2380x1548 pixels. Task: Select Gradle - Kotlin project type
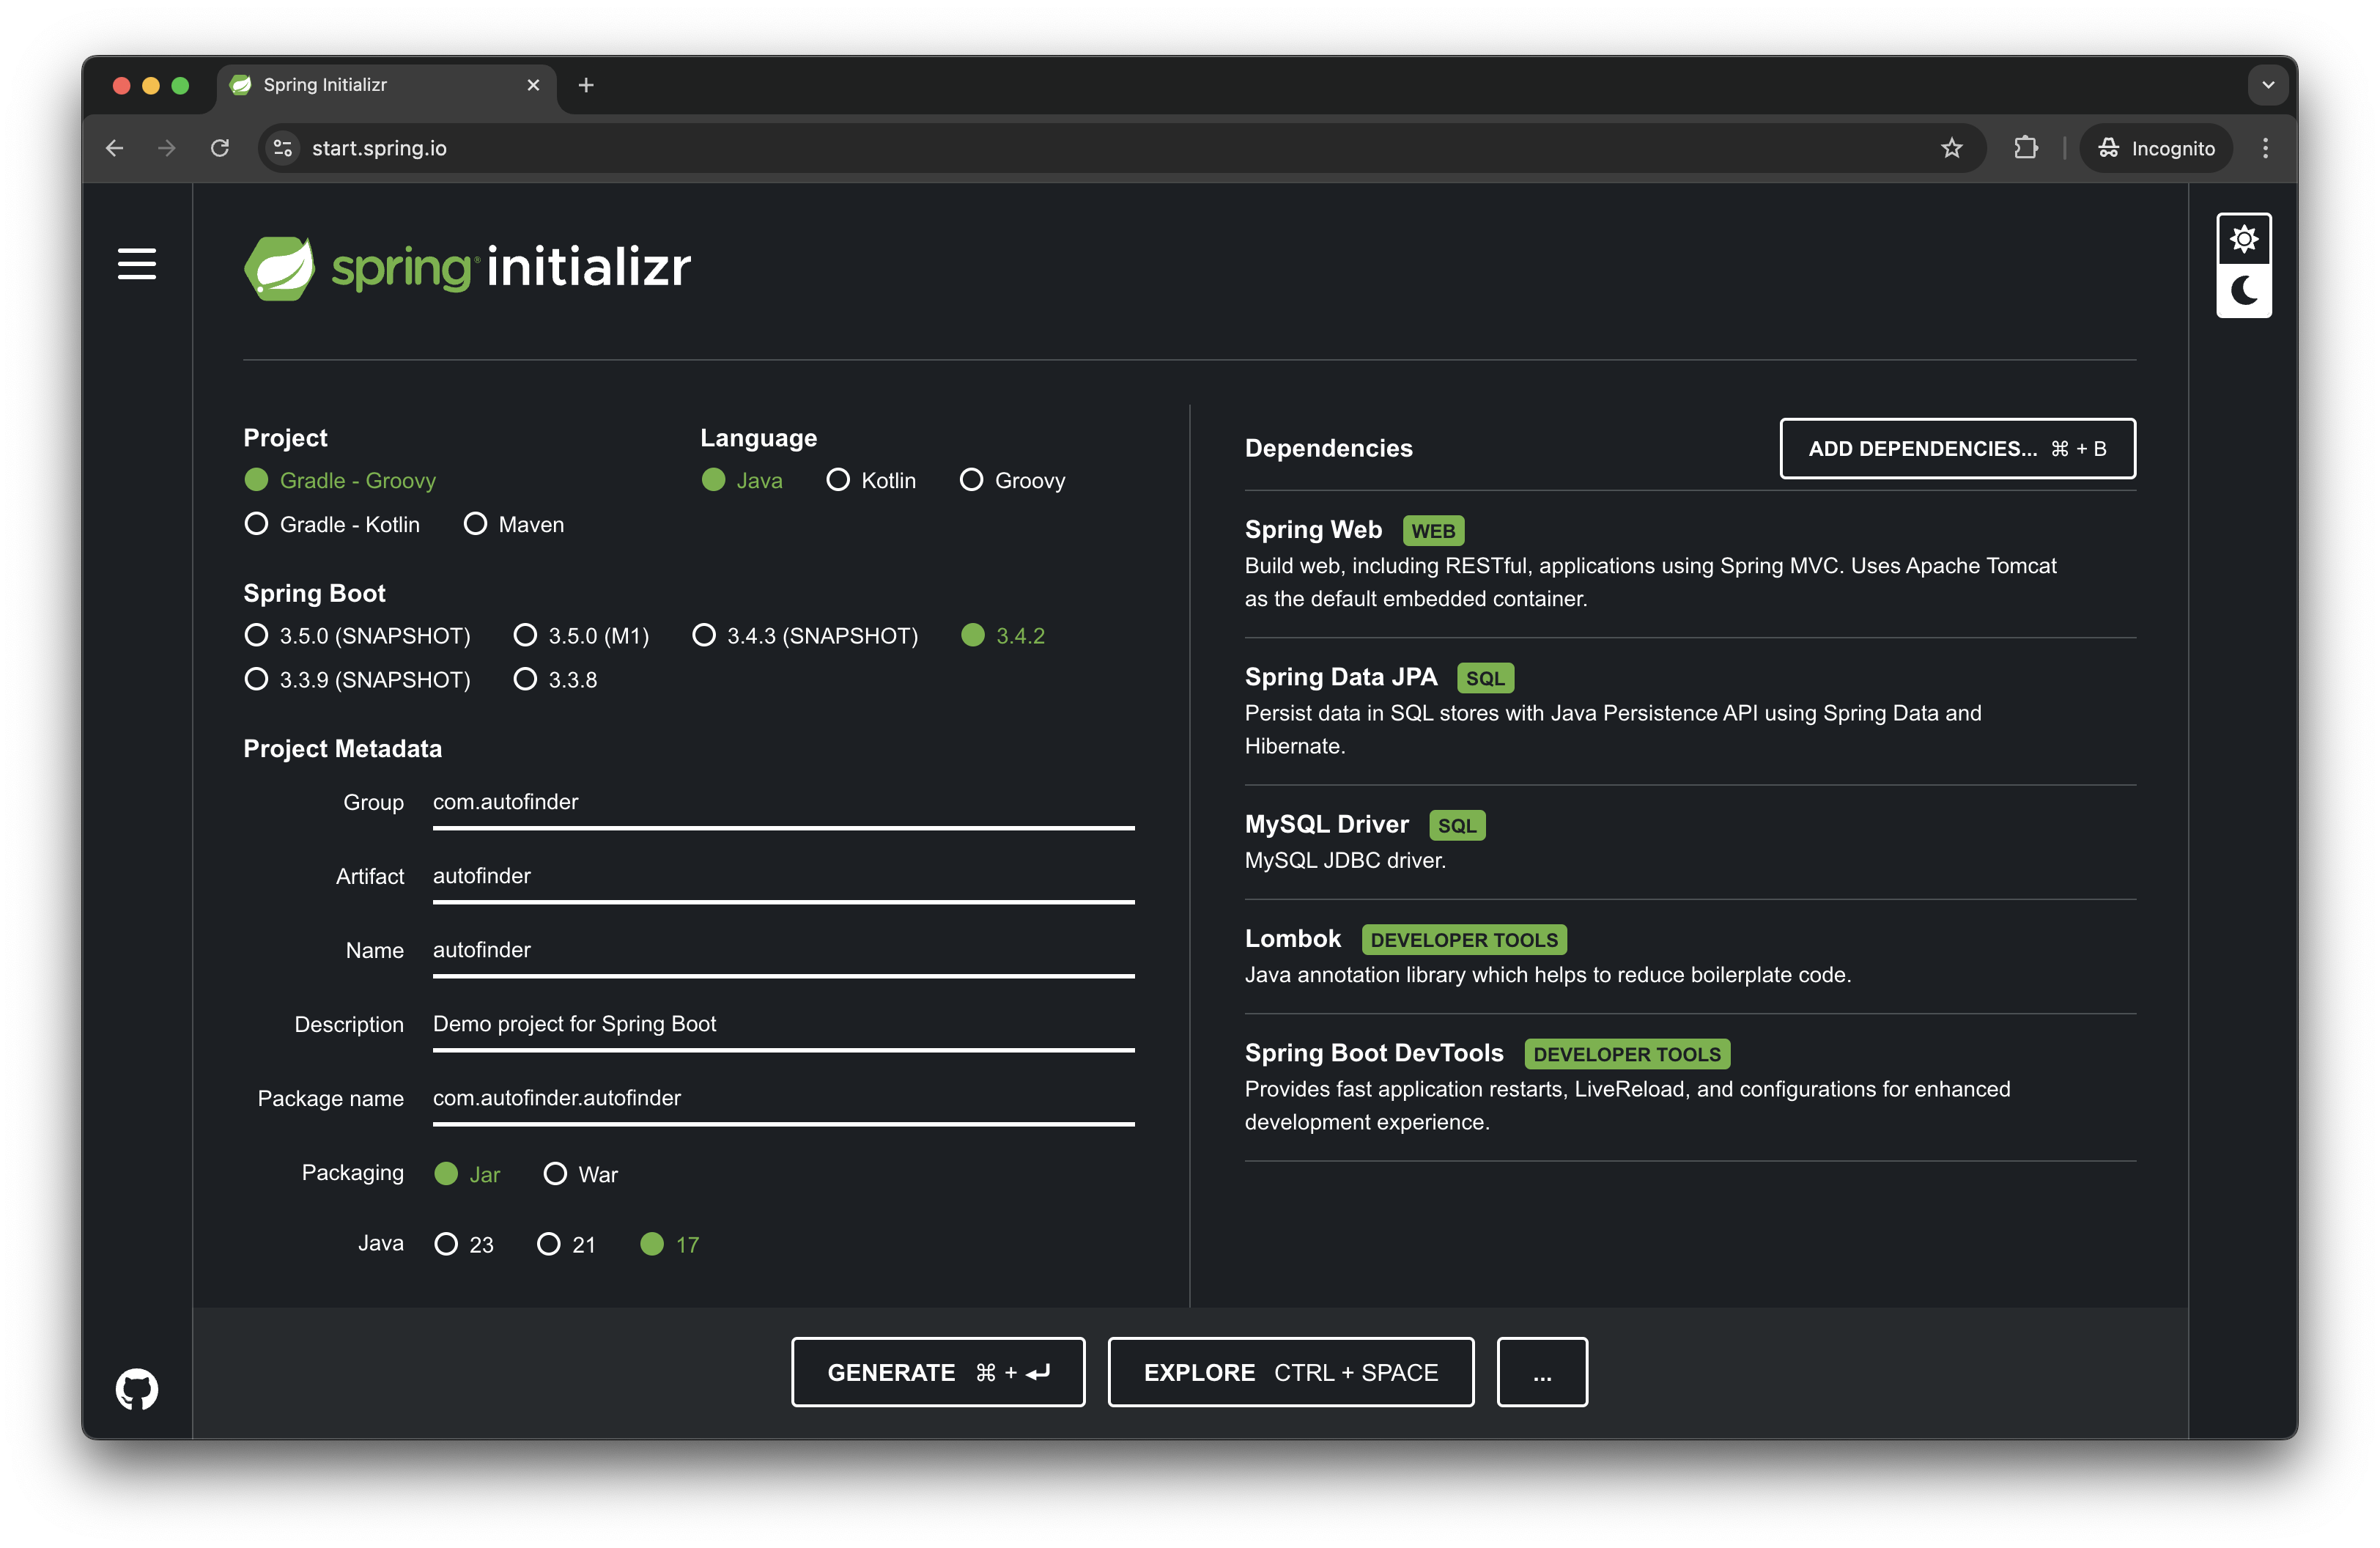click(332, 524)
